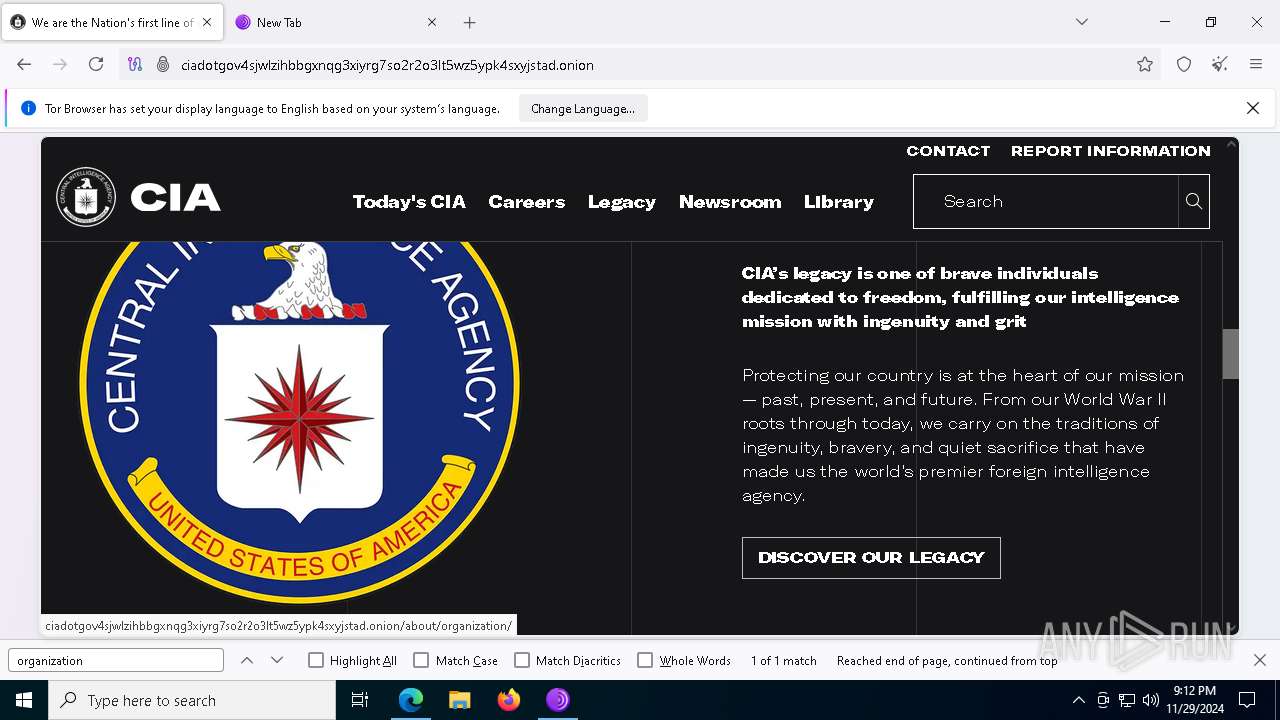1280x720 pixels.
Task: Click the Tor Browser taskbar icon
Action: 558,700
